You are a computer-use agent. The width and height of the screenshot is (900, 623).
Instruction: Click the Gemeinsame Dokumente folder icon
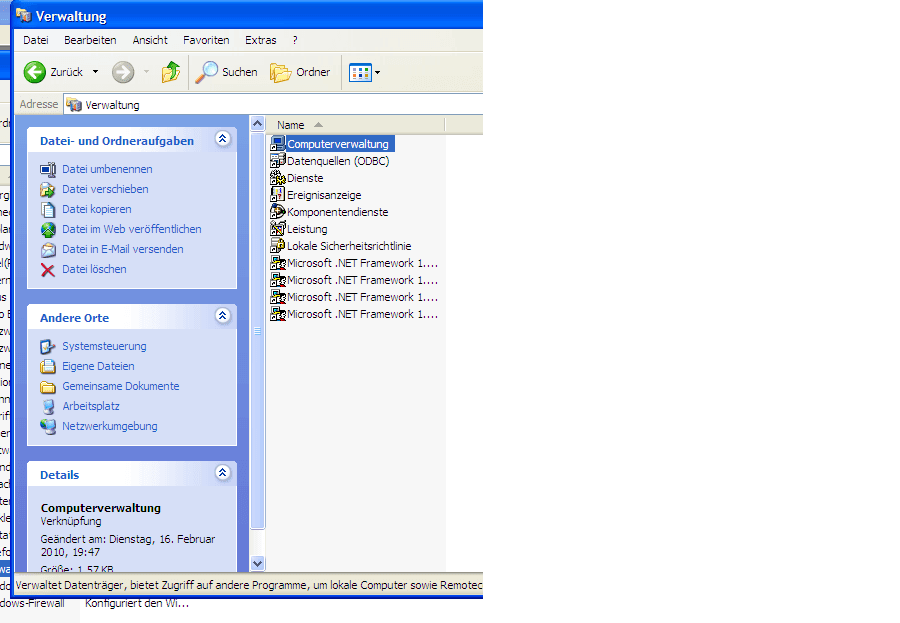pyautogui.click(x=48, y=387)
